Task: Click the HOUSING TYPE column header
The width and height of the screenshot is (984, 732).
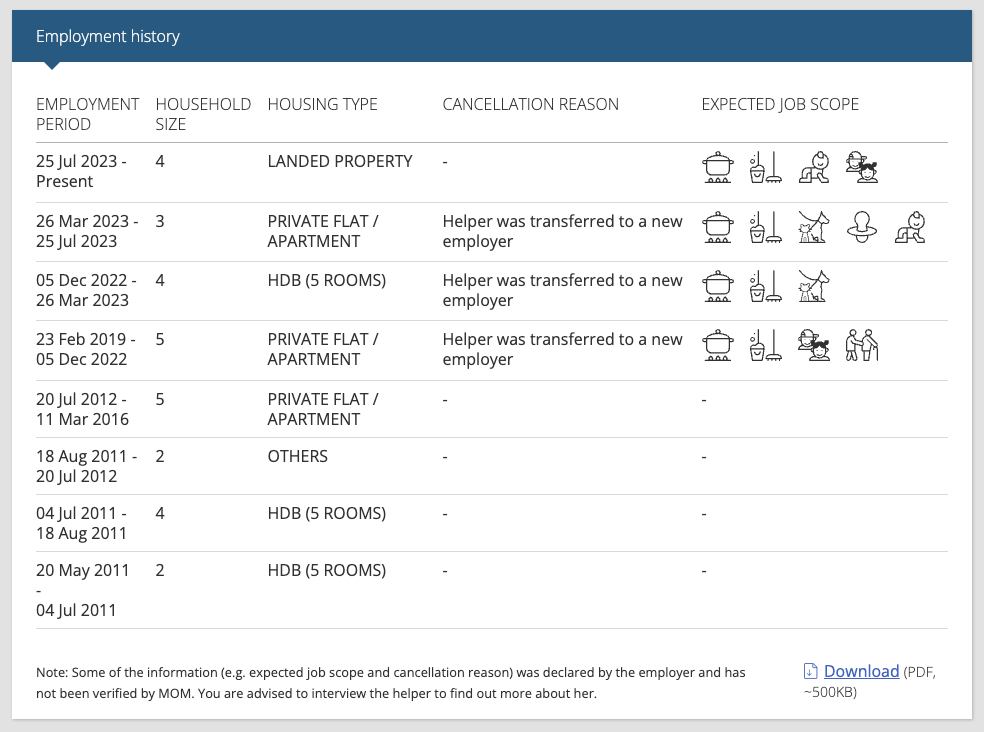Action: tap(323, 104)
